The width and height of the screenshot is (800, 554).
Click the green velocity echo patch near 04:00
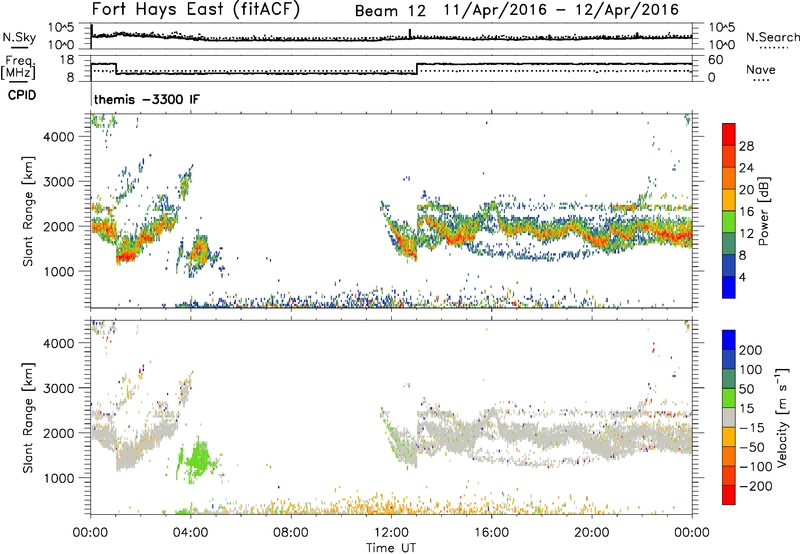[199, 461]
